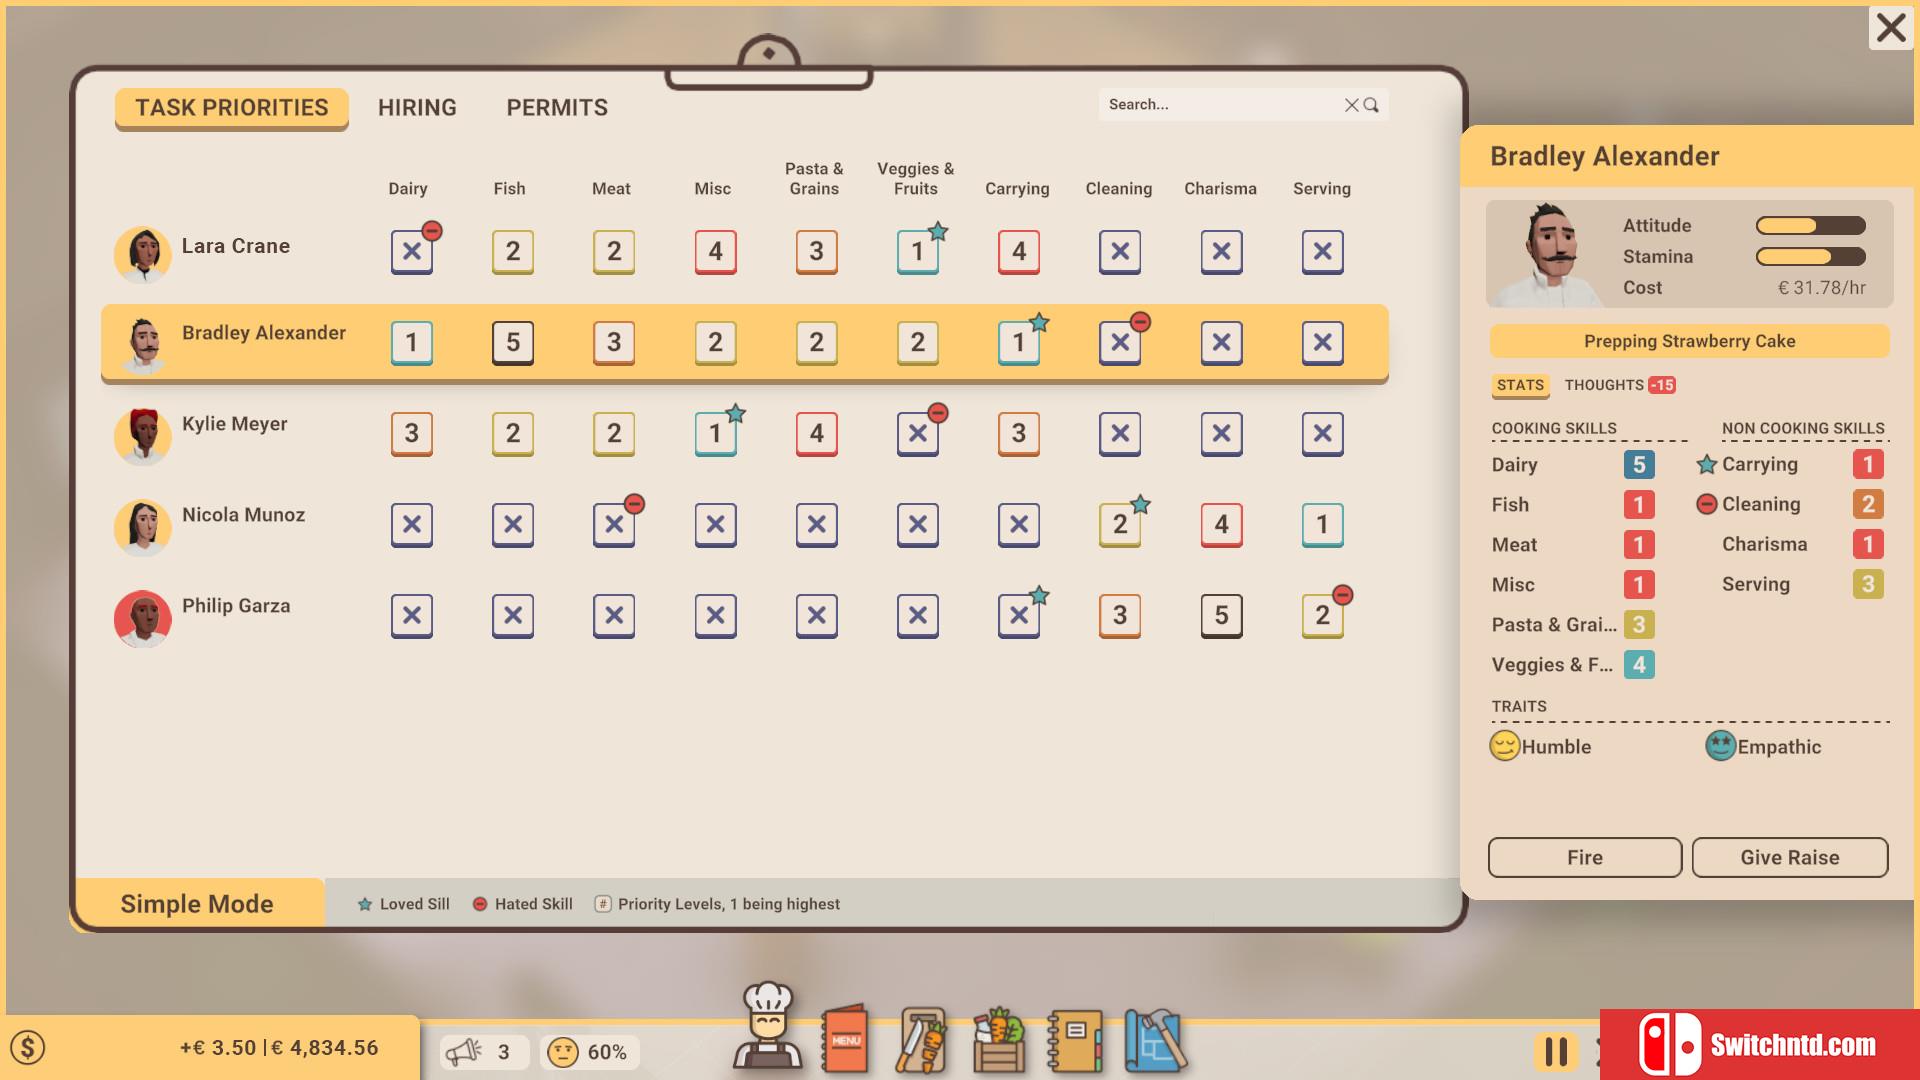This screenshot has width=1920, height=1080.
Task: Change Nicola Munoz's Charisma priority 4
Action: pos(1222,525)
